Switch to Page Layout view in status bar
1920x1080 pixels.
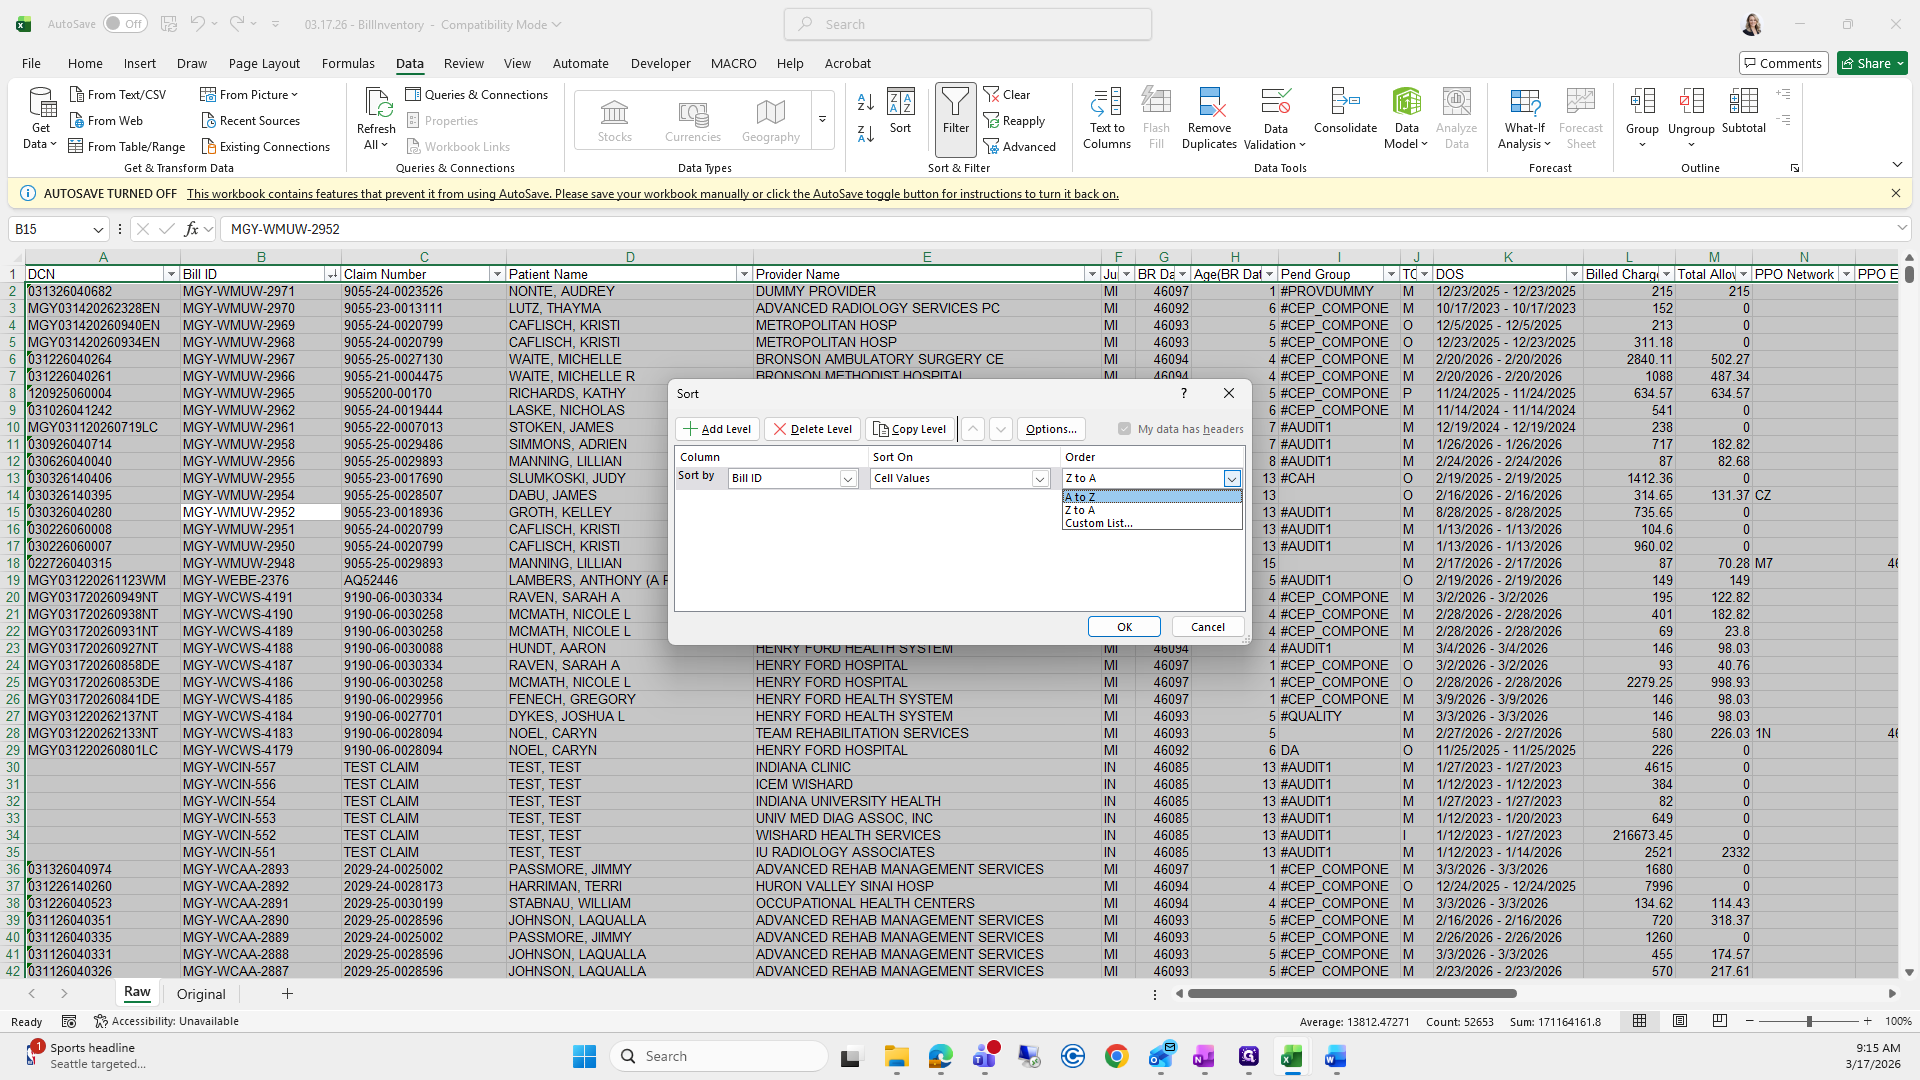pyautogui.click(x=1680, y=1021)
